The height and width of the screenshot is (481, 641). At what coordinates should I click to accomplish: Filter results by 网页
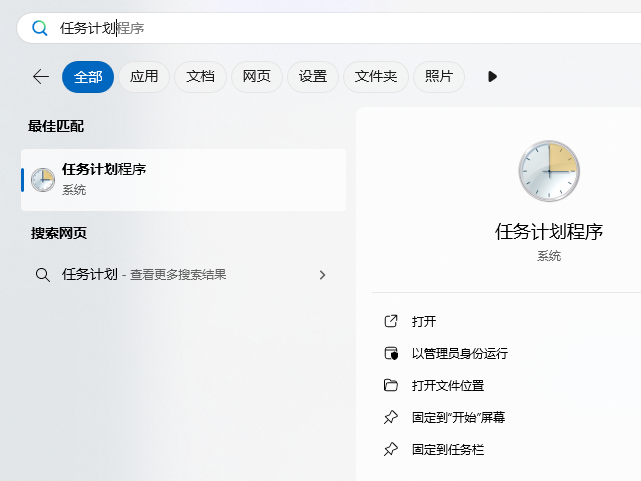tap(256, 77)
